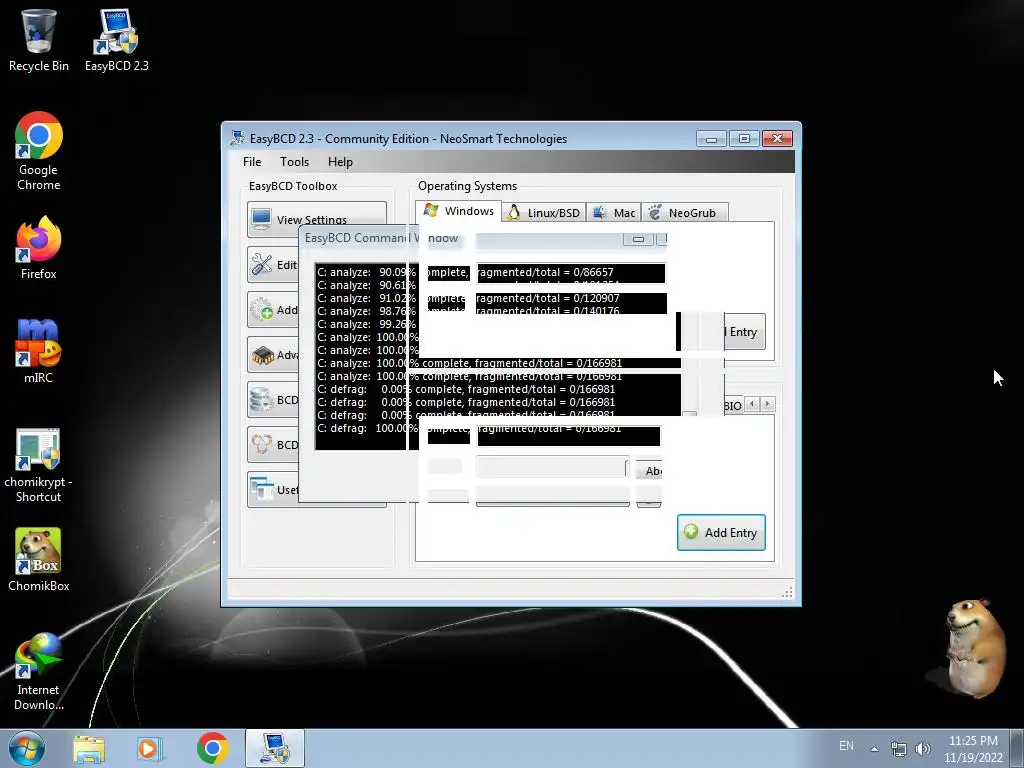The image size is (1024, 768).
Task: Open the Tools menu
Action: point(295,162)
